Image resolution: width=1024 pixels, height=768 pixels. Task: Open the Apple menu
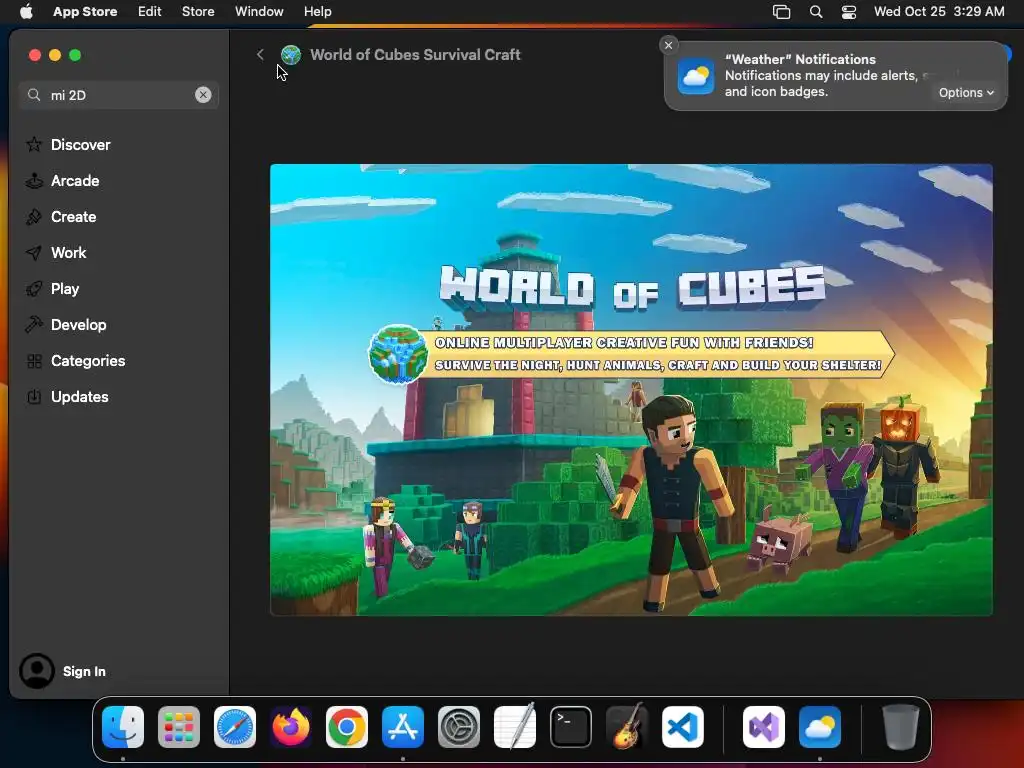tap(26, 12)
